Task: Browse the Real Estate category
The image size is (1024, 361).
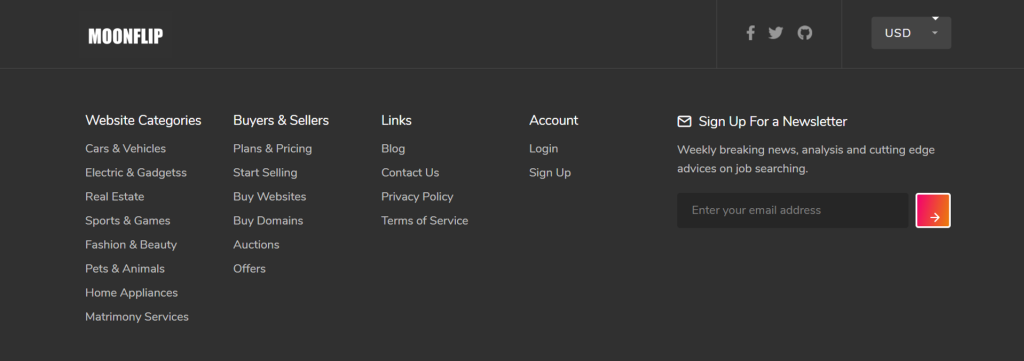Action: [114, 196]
